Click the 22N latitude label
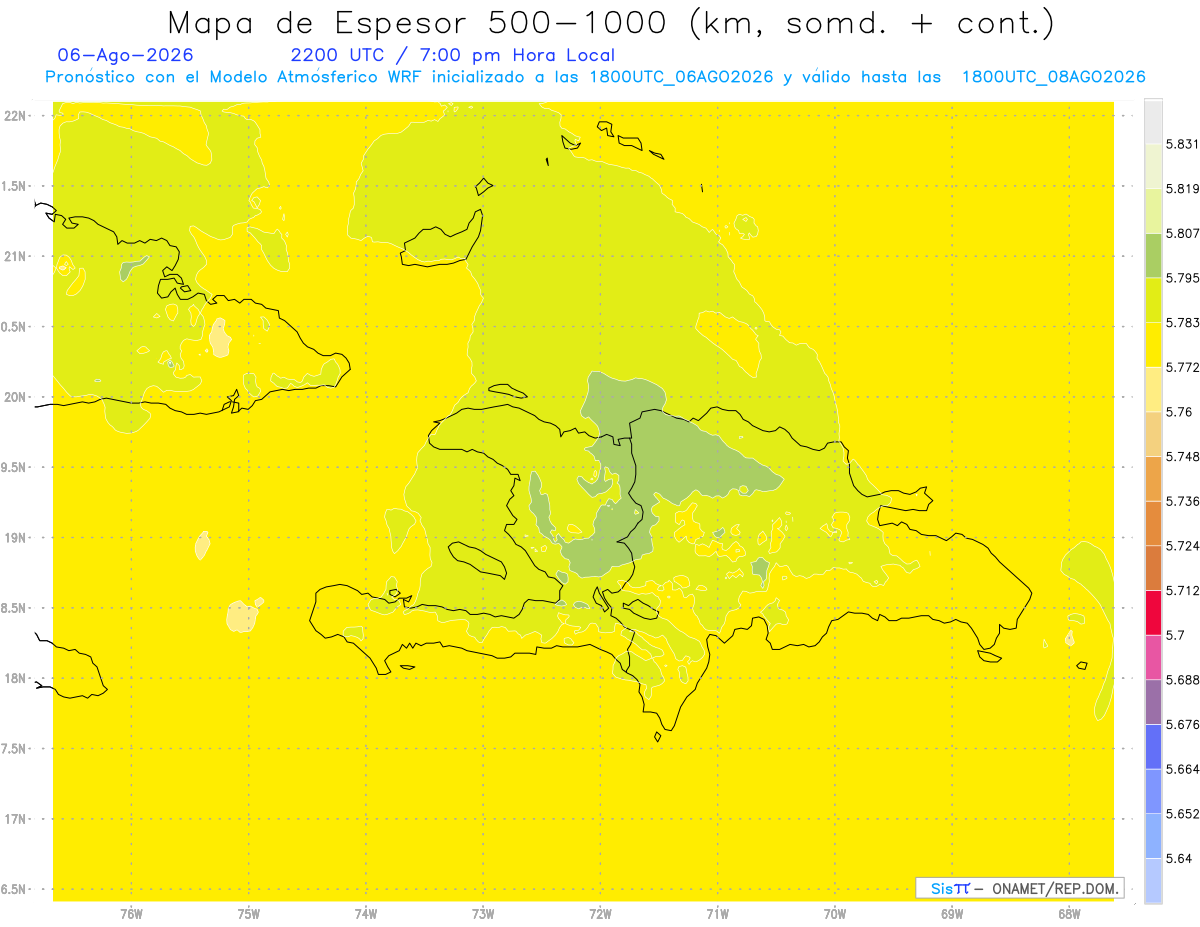The height and width of the screenshot is (927, 1200). click(17, 115)
